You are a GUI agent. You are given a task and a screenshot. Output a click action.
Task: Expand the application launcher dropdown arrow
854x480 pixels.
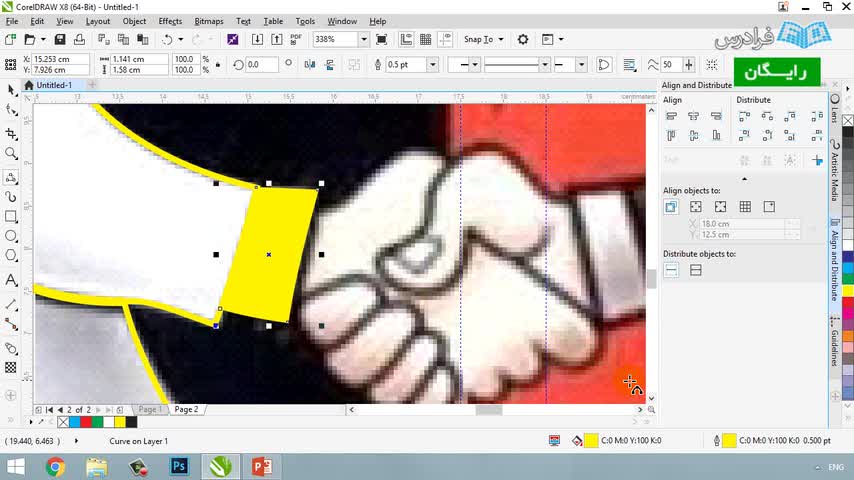point(561,39)
